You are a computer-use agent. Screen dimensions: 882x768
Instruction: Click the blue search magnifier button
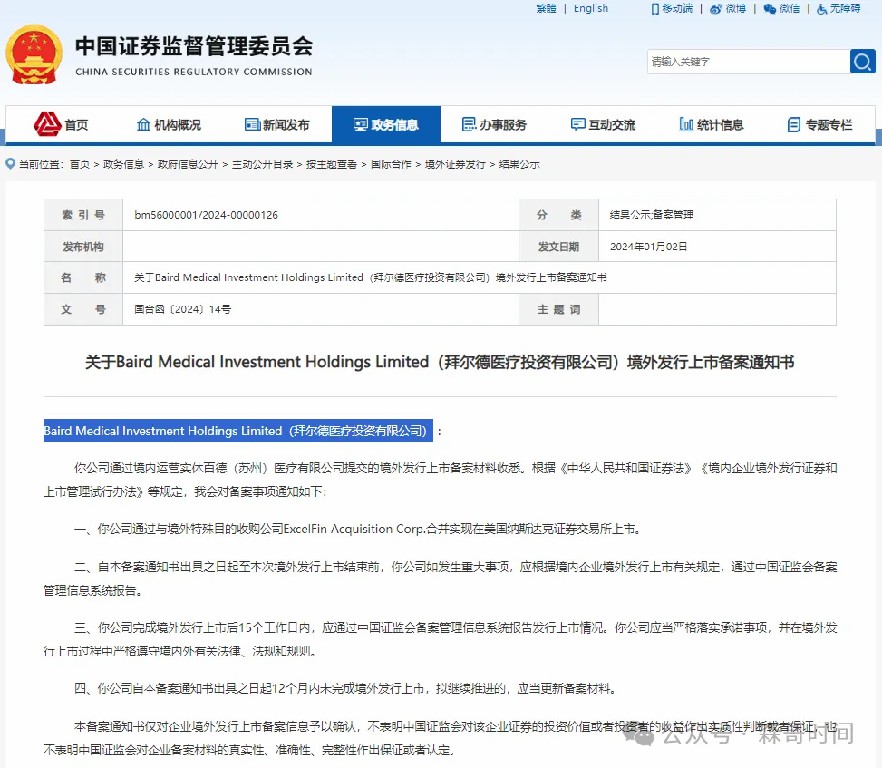(862, 61)
